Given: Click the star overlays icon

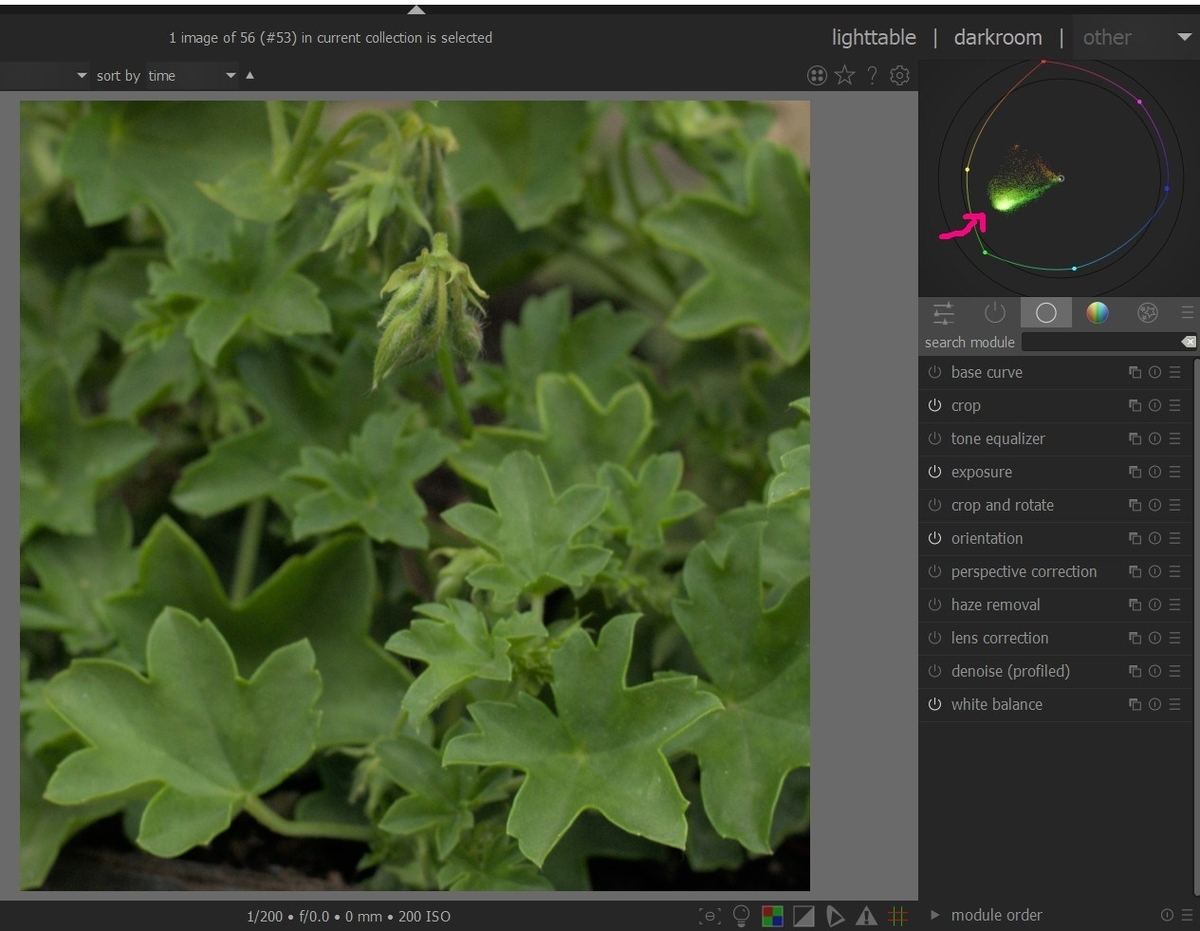Looking at the screenshot, I should (x=845, y=75).
